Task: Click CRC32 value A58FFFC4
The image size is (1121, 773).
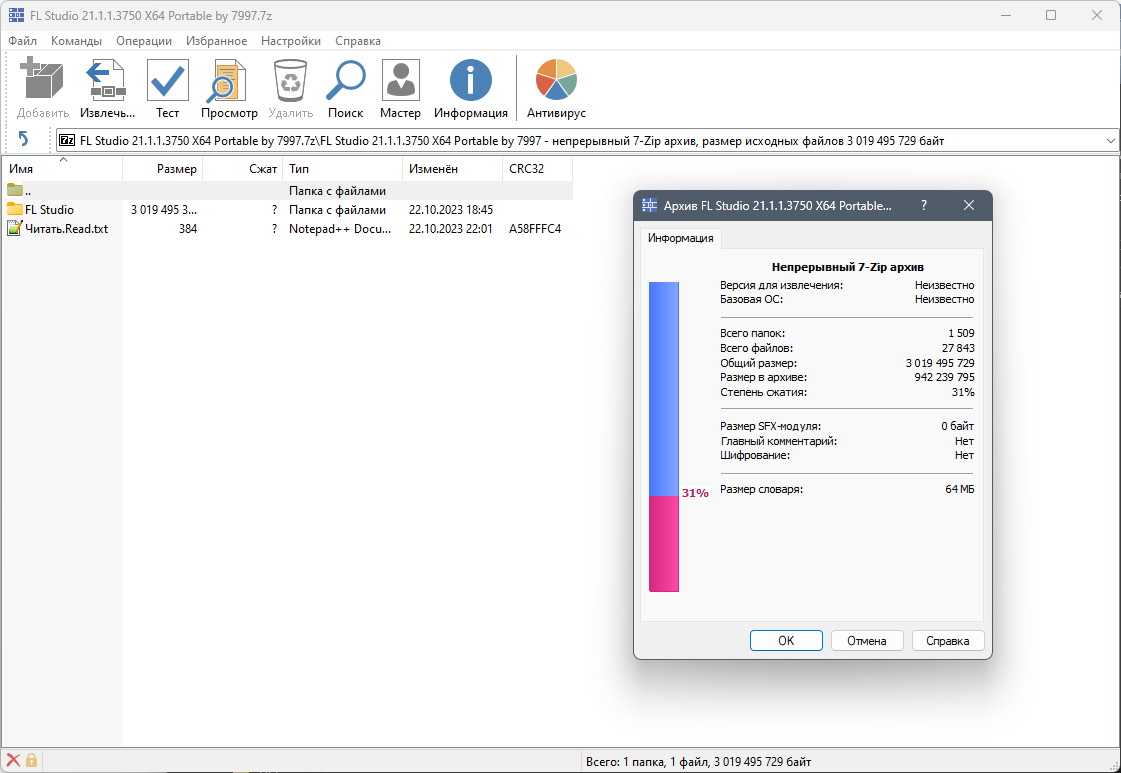Action: pos(535,229)
